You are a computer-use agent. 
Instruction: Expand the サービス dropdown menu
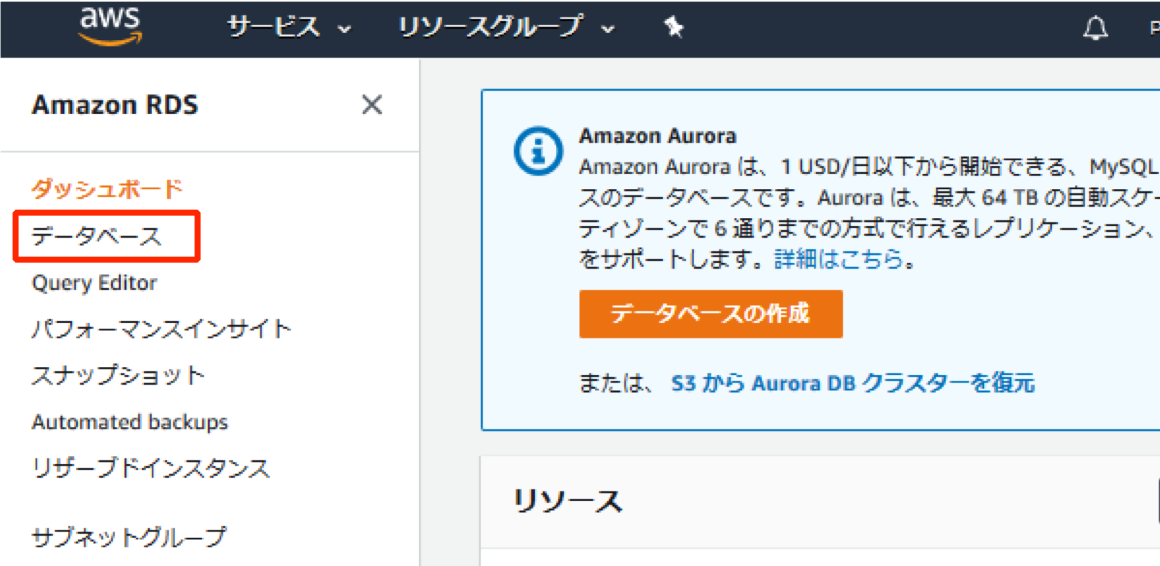(289, 28)
